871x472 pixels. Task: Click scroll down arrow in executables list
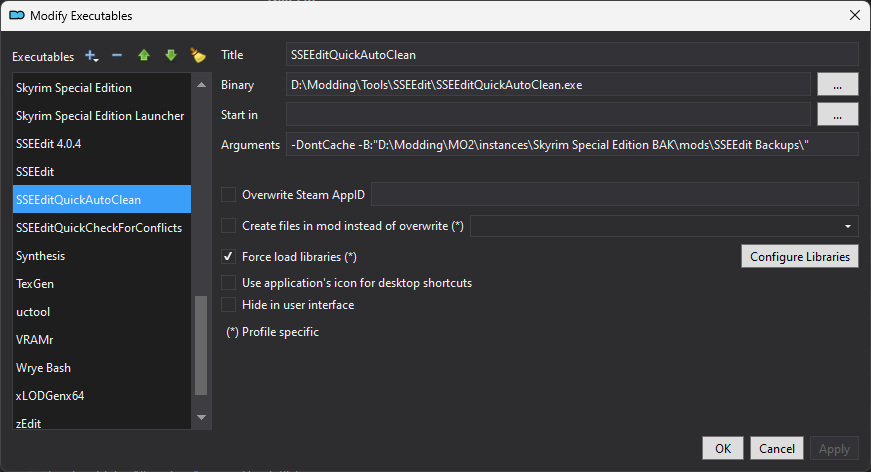pyautogui.click(x=202, y=417)
